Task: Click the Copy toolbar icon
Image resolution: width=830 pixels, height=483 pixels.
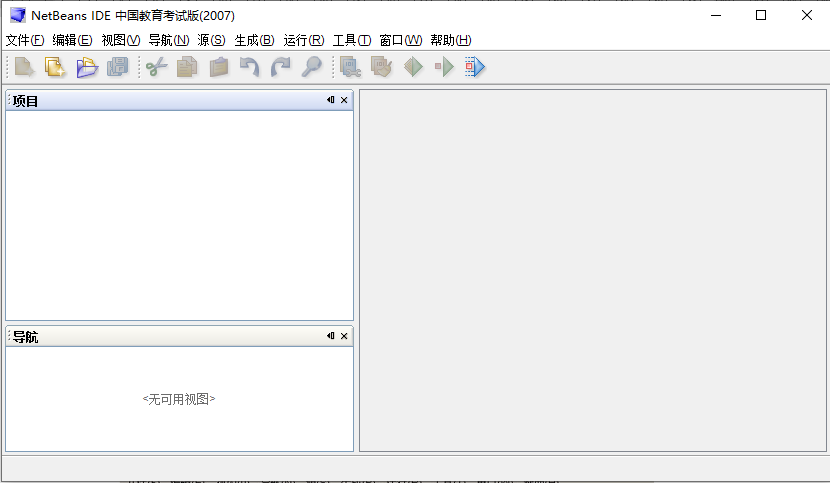Action: (x=187, y=67)
